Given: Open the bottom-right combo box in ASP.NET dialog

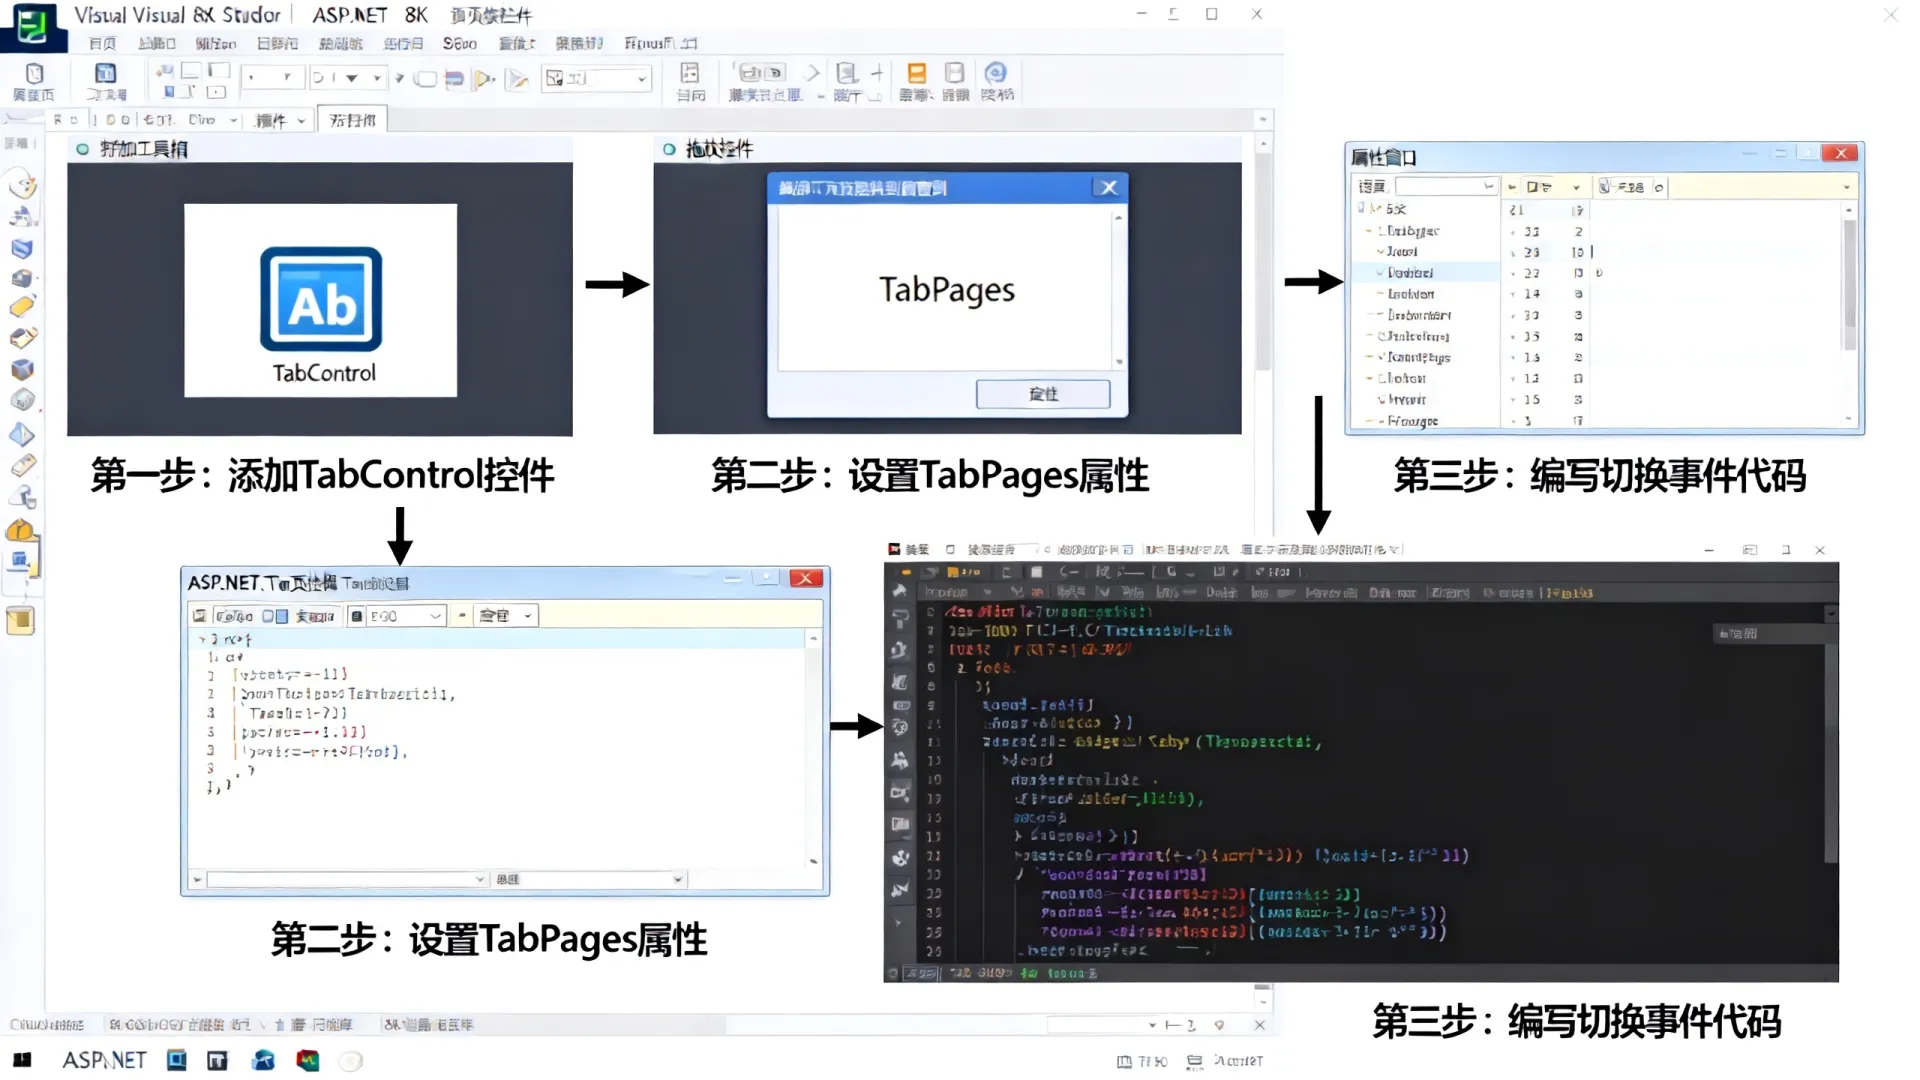Looking at the screenshot, I should click(x=589, y=879).
